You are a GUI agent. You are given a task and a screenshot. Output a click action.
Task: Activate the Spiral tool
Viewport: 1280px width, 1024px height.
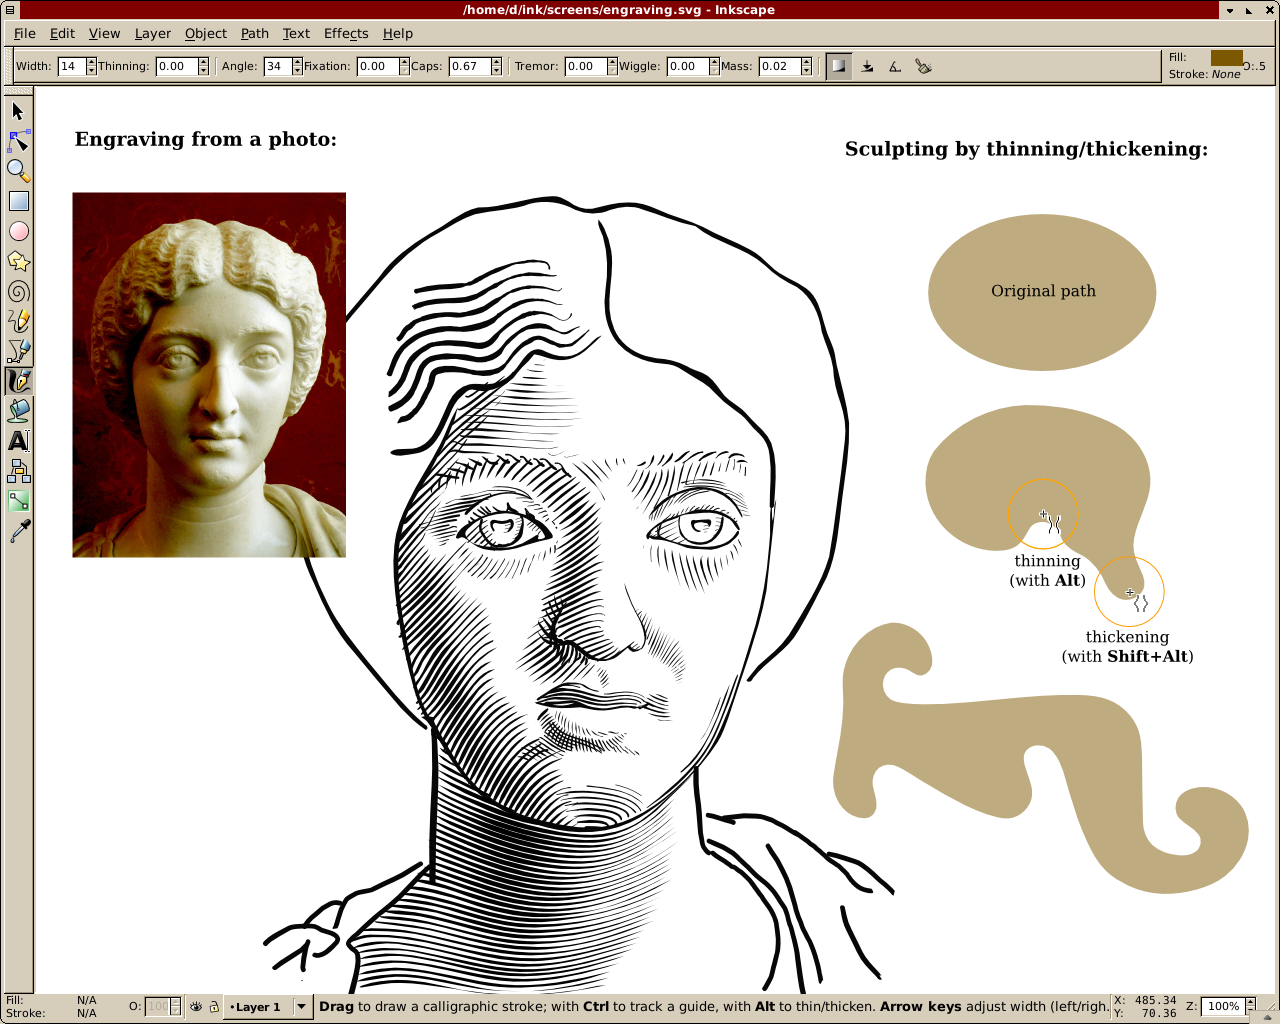tap(18, 291)
